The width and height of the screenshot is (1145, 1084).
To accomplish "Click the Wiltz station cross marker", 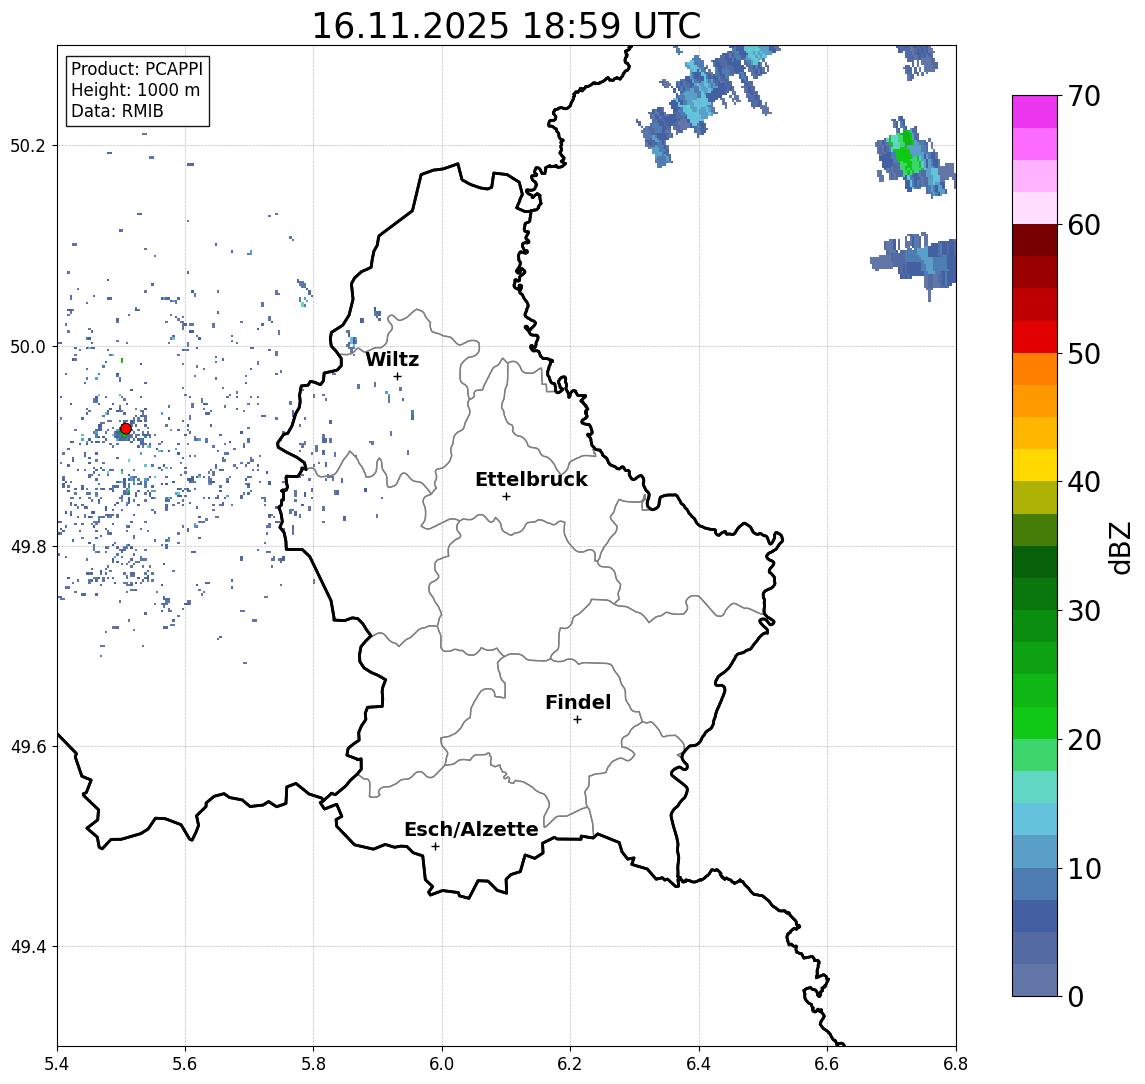I will click(x=397, y=377).
